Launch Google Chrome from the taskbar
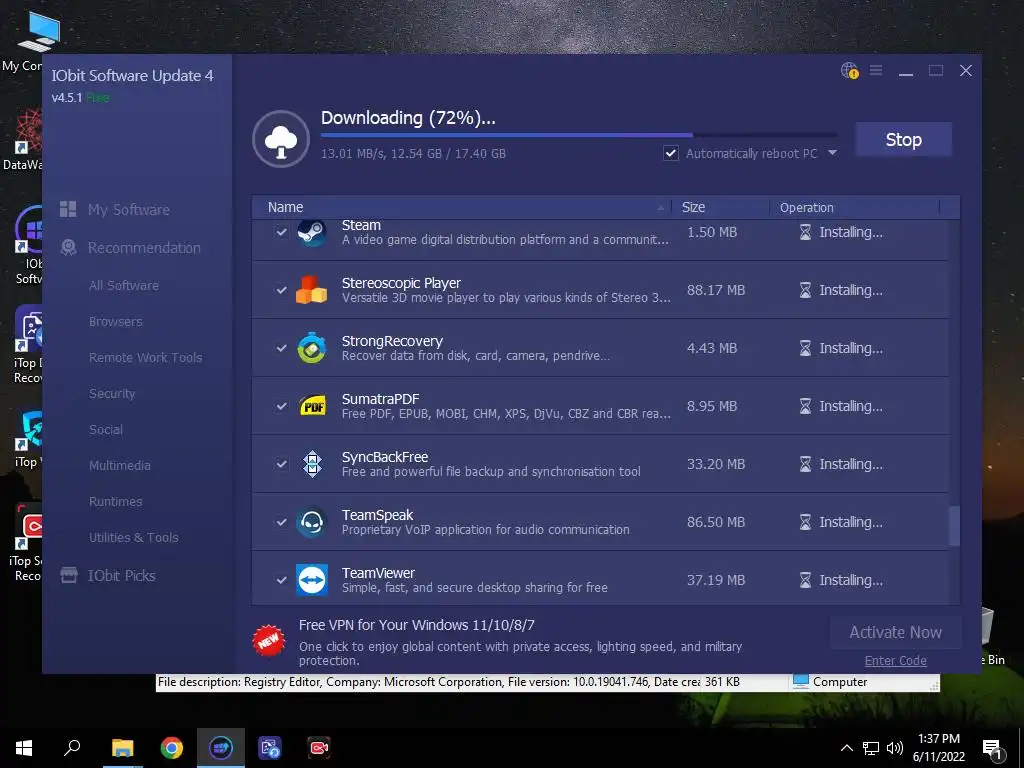Image resolution: width=1024 pixels, height=768 pixels. point(172,748)
